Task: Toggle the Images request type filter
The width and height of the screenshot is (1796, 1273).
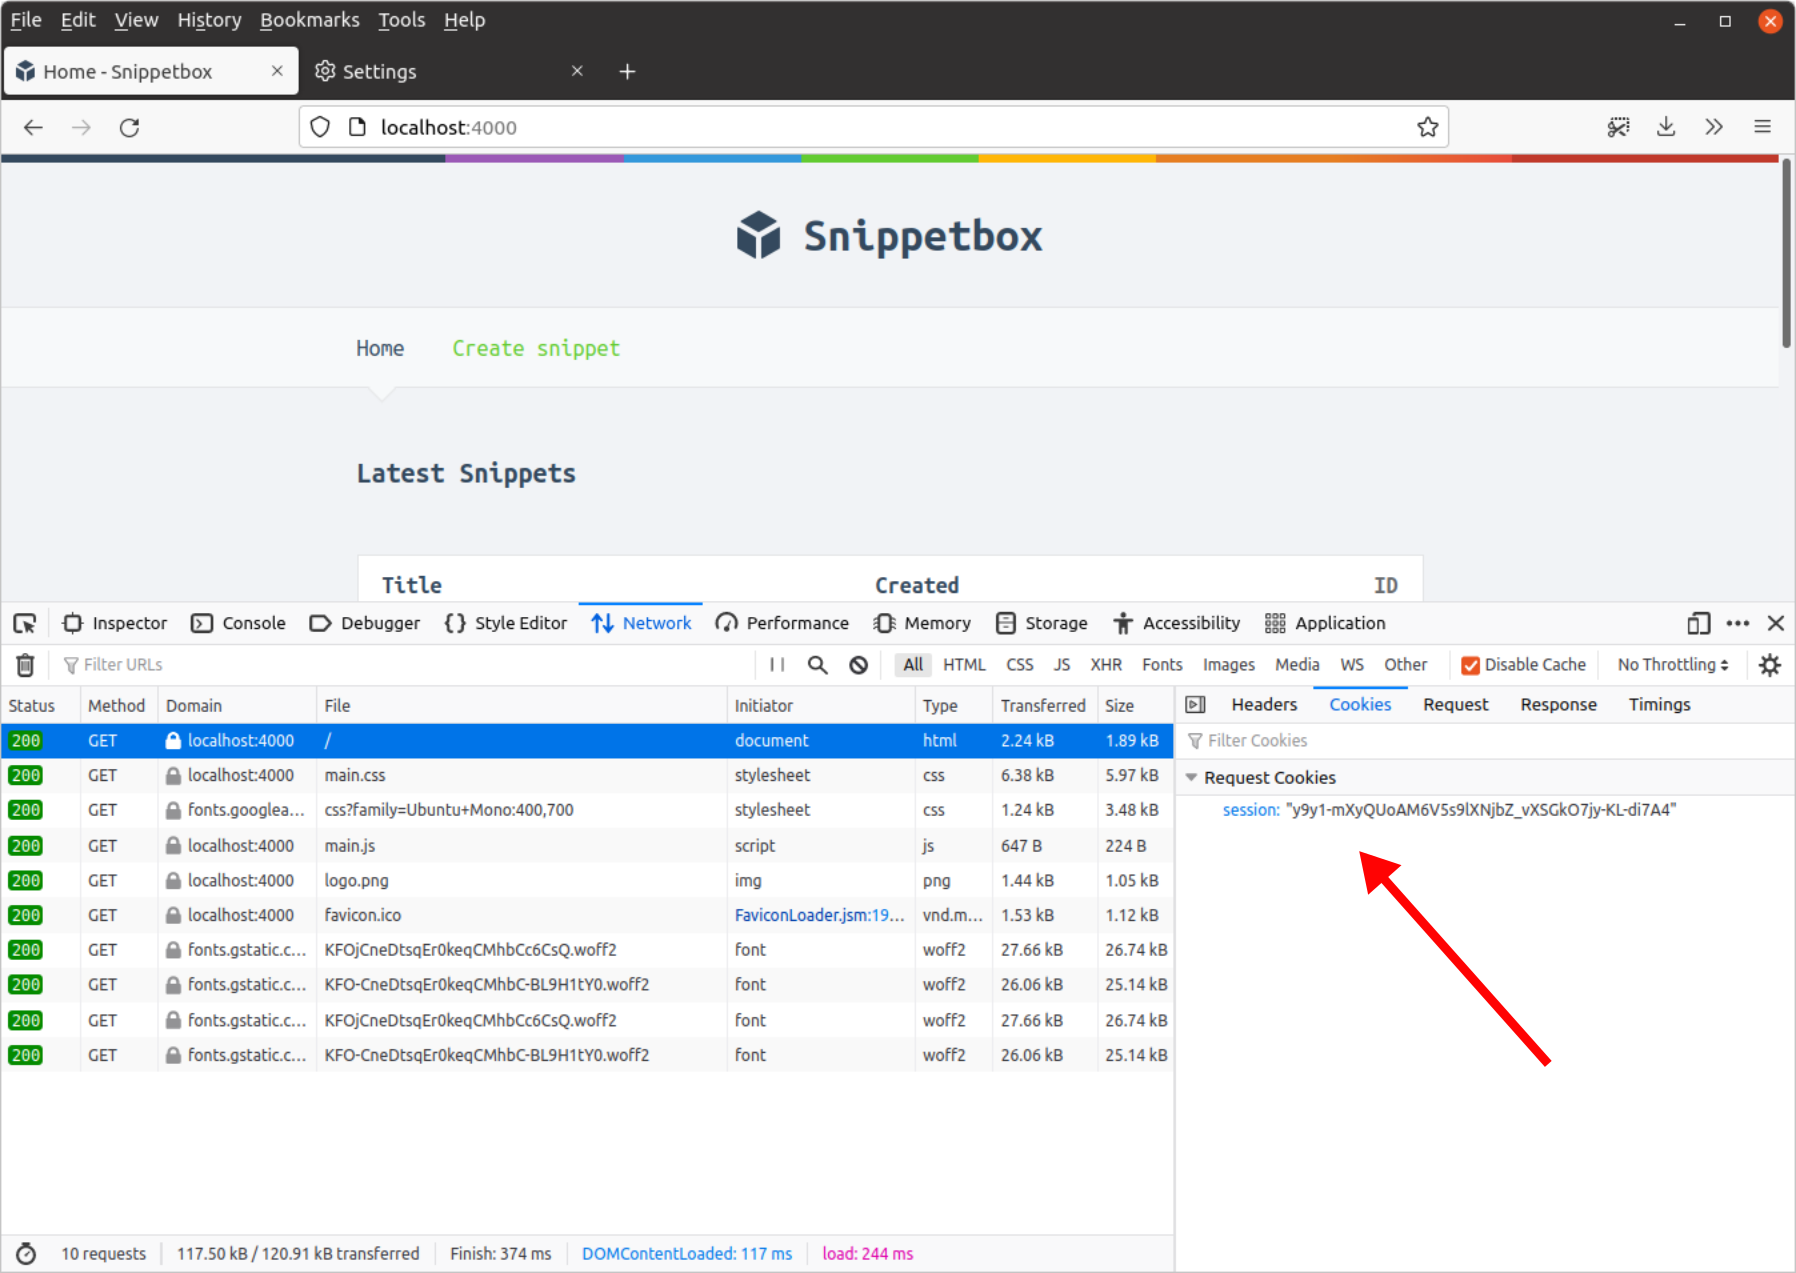Action: (x=1228, y=665)
